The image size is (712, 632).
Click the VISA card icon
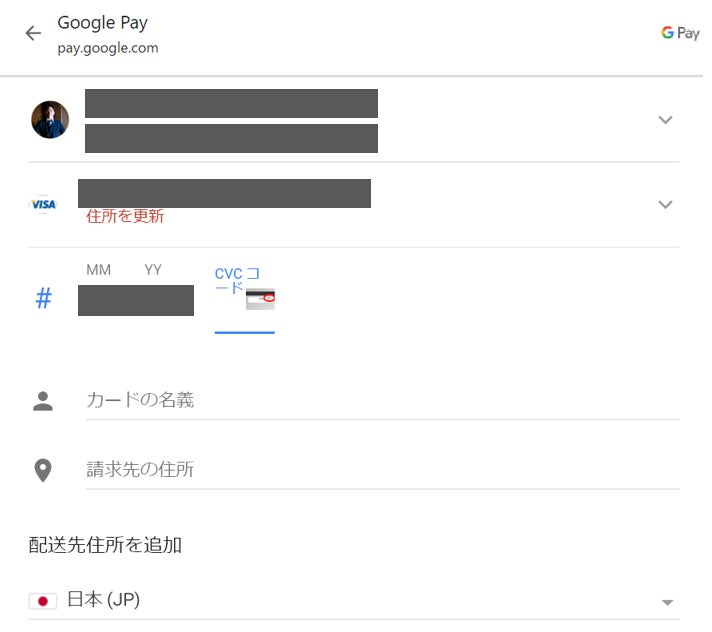pos(44,204)
